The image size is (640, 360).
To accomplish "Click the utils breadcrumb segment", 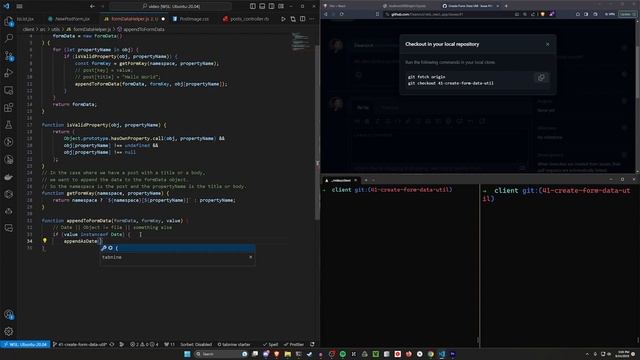I will click(56, 29).
